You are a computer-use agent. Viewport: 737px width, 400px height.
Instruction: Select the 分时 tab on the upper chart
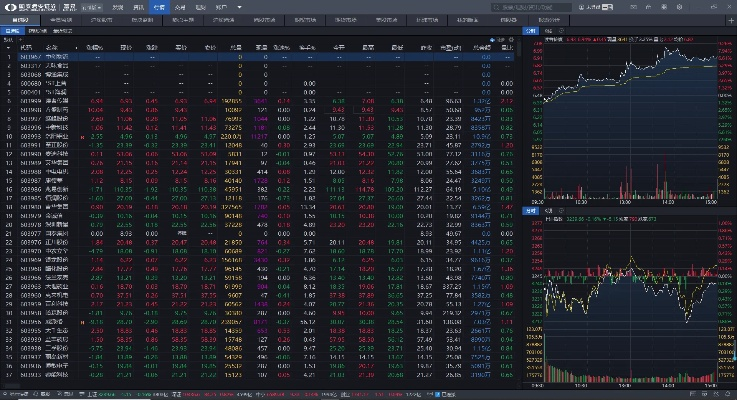pos(531,31)
